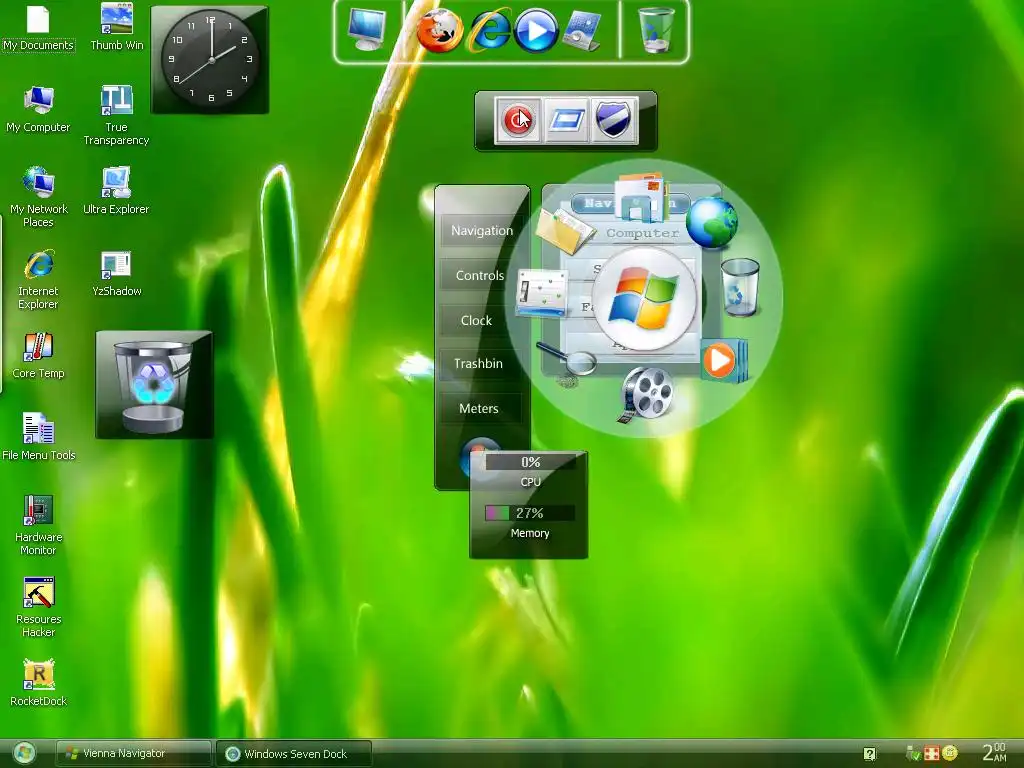Click the large trash bin desktop widget
Image resolution: width=1024 pixels, height=768 pixels.
click(154, 385)
